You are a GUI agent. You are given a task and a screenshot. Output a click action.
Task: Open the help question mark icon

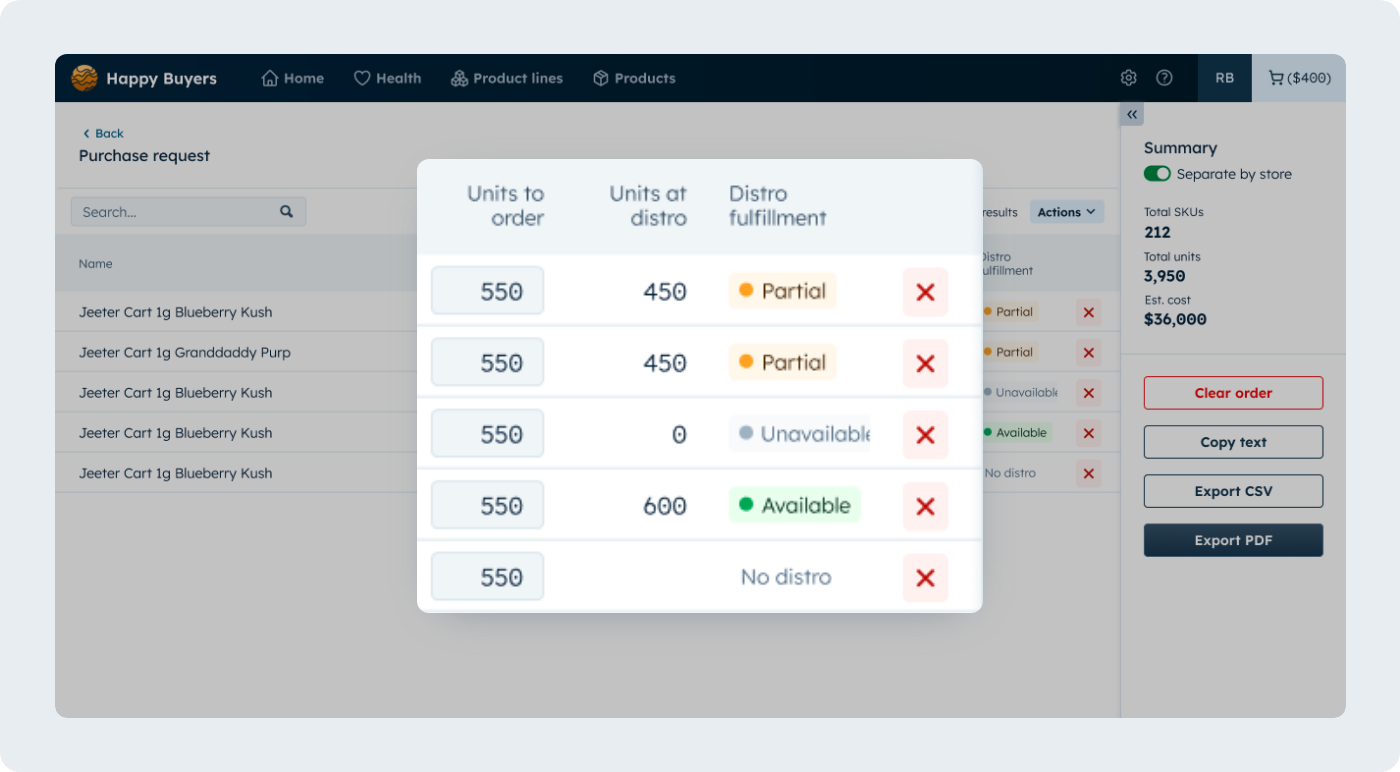tap(1164, 78)
